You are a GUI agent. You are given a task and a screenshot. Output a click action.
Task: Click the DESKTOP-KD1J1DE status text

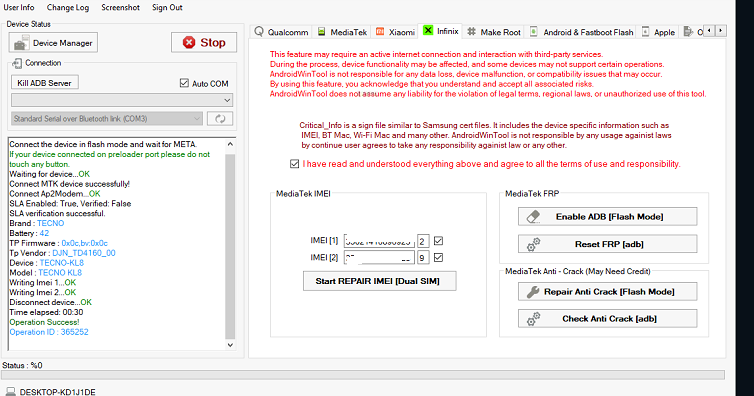[57, 392]
